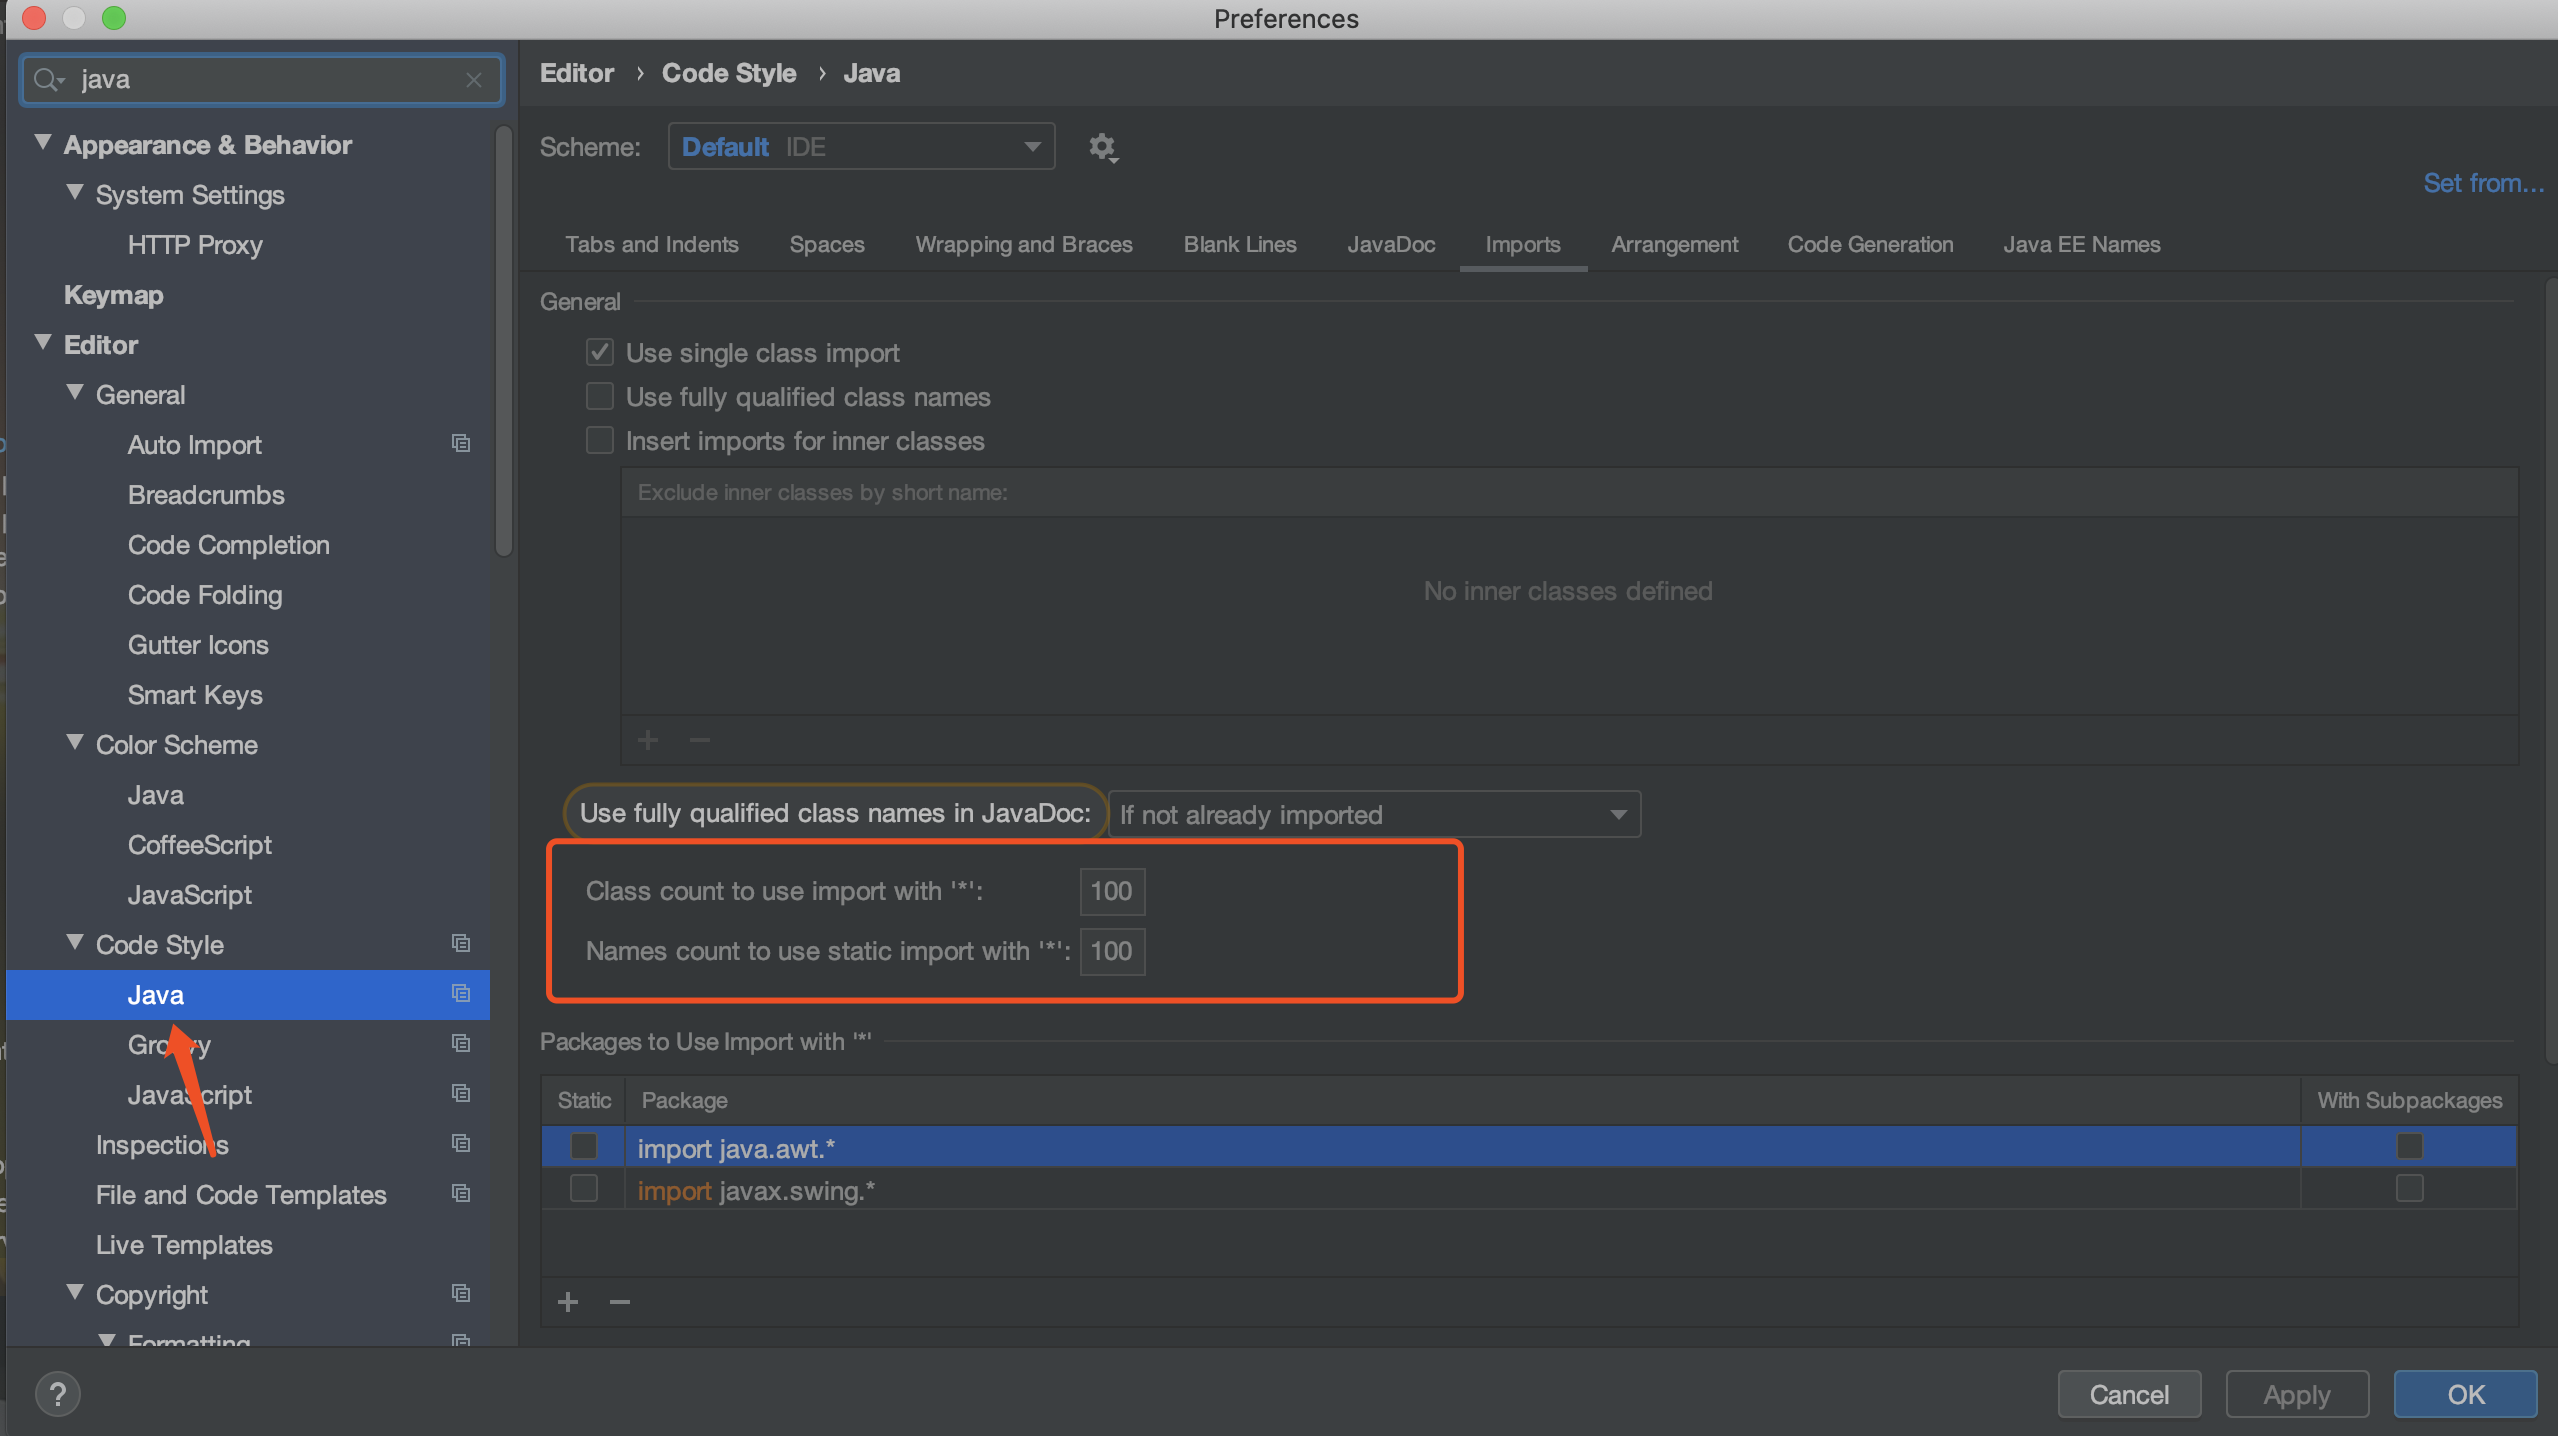Click the search magnifier history icon

click(x=48, y=80)
